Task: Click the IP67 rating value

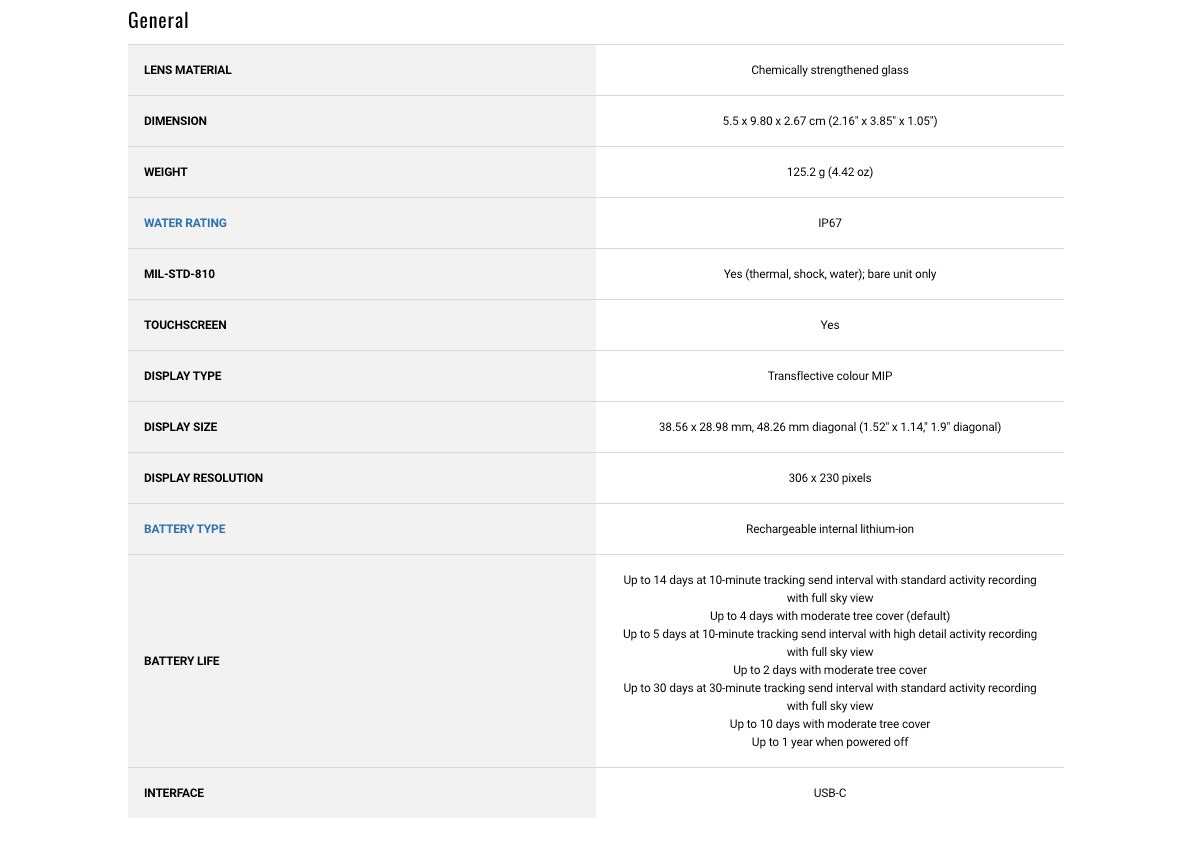Action: point(829,223)
